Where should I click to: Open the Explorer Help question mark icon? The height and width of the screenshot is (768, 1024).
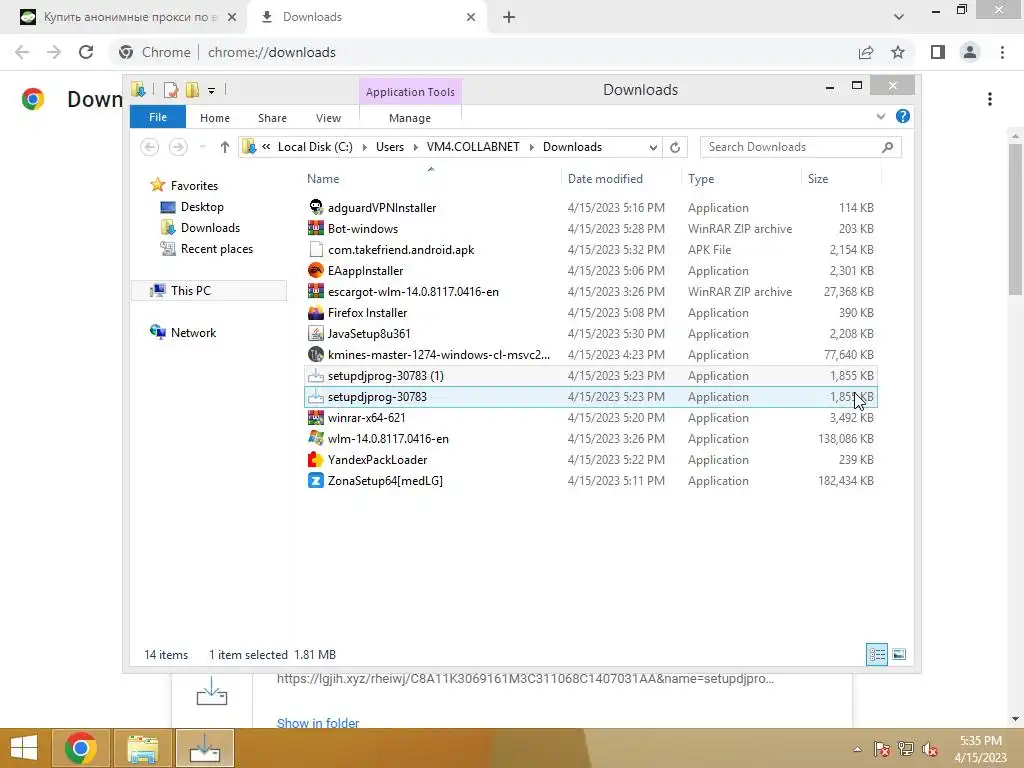903,116
